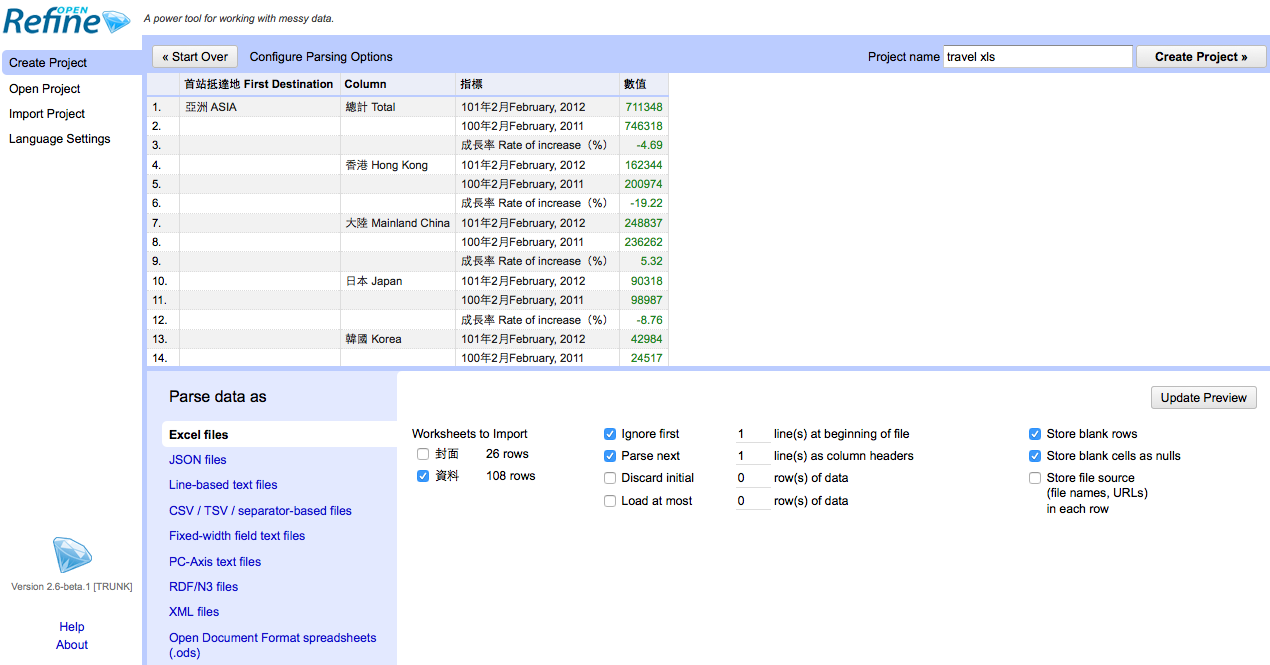Enable Discard initial rows of data
Screen dimensions: 1270x665
(x=610, y=478)
